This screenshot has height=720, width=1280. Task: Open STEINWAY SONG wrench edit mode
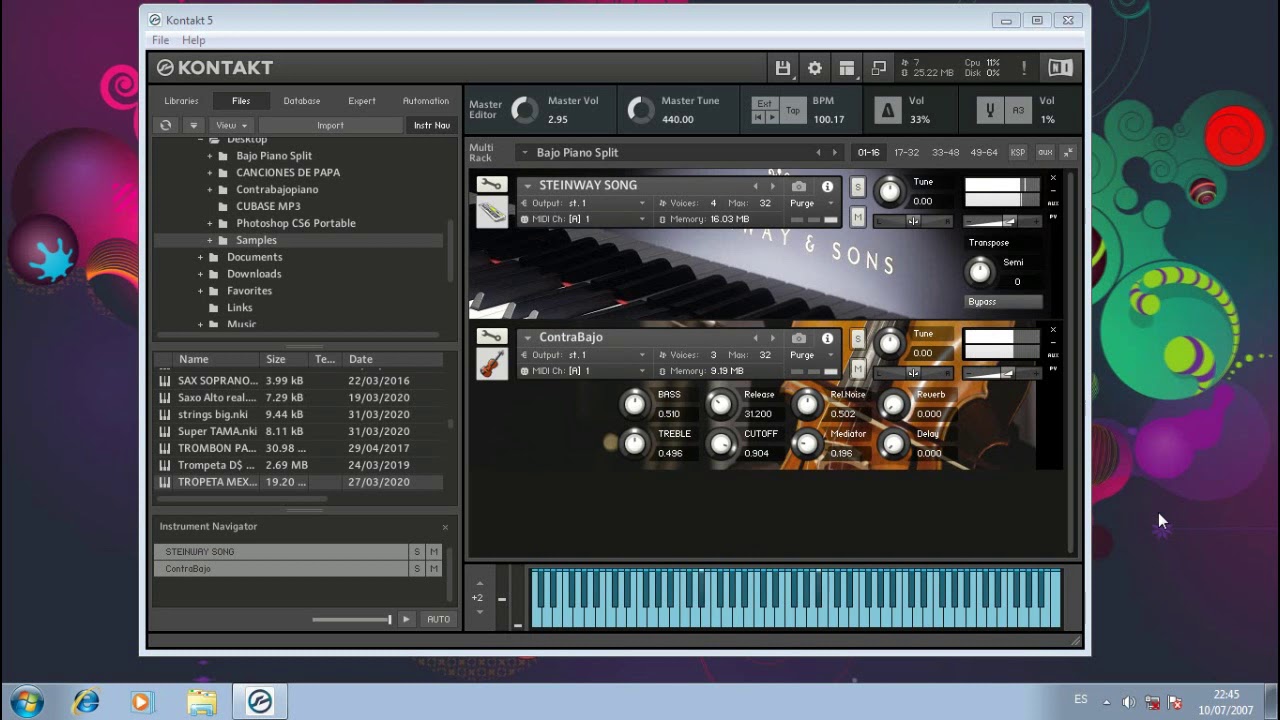[490, 185]
